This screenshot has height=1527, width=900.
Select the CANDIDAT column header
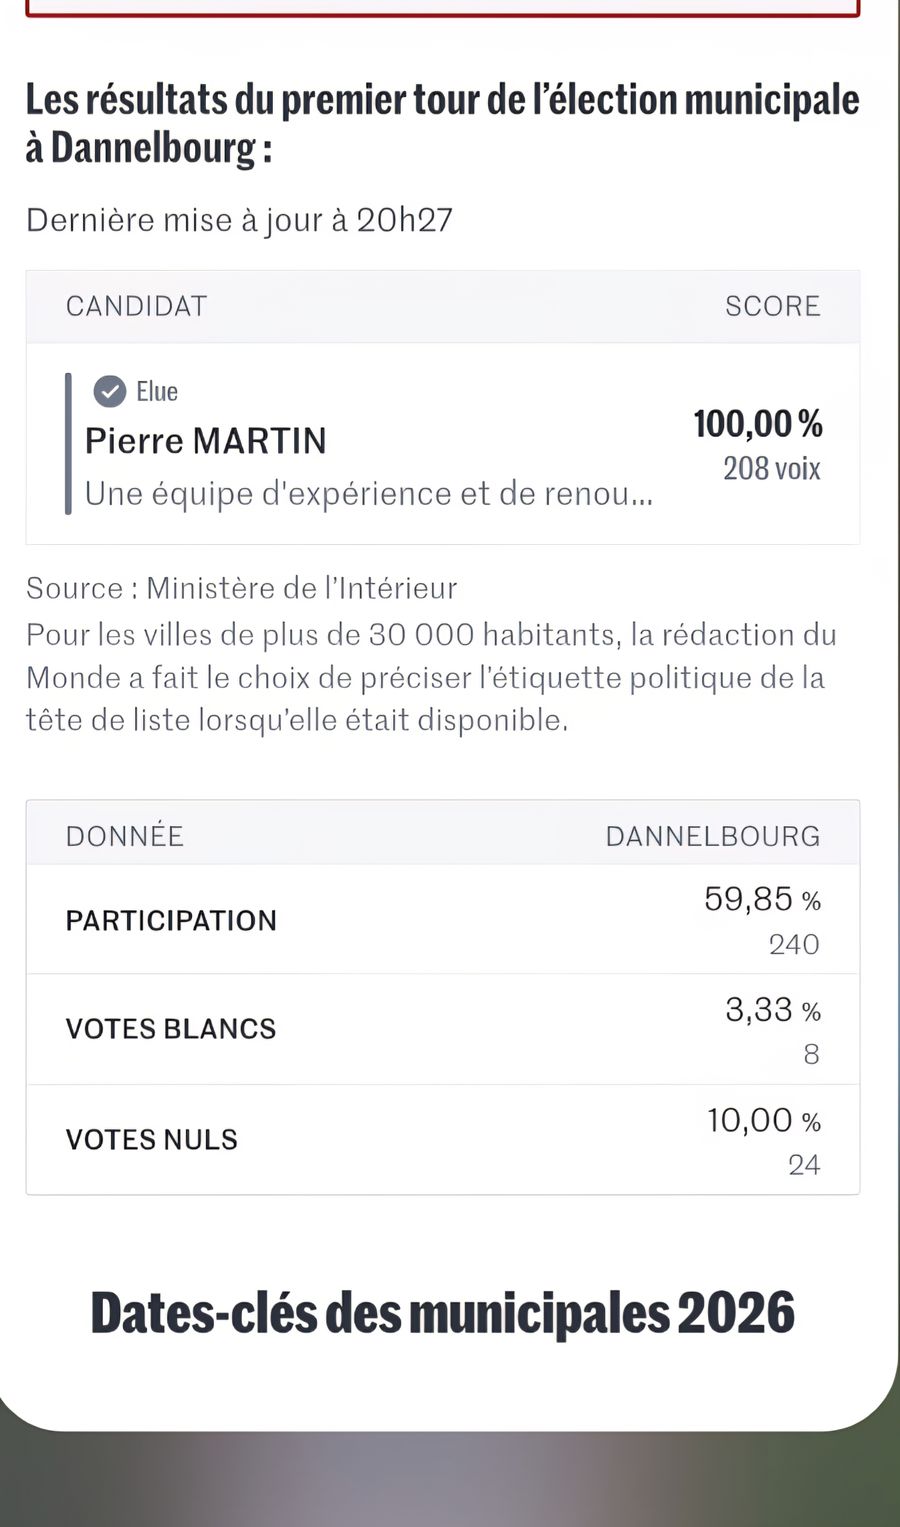136,306
